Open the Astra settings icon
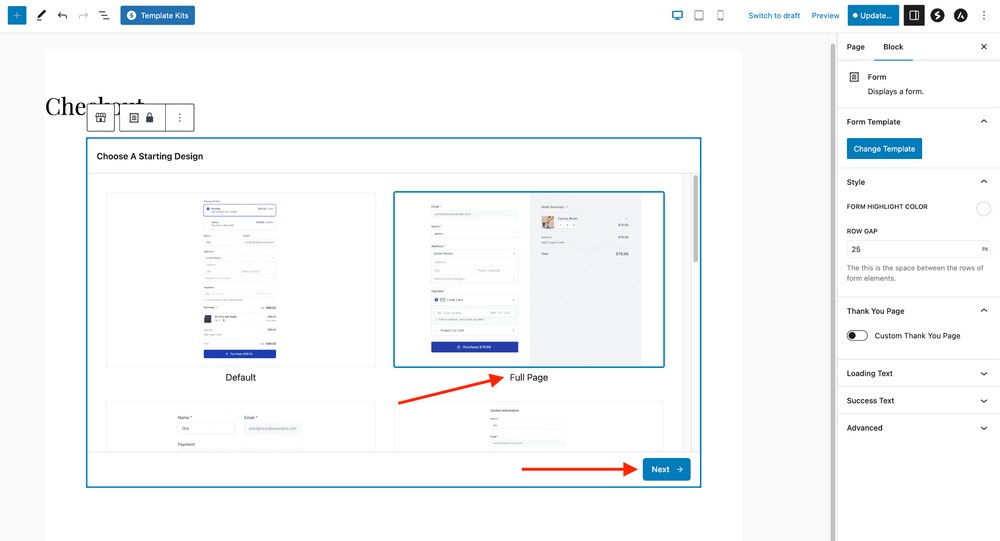 pos(960,15)
